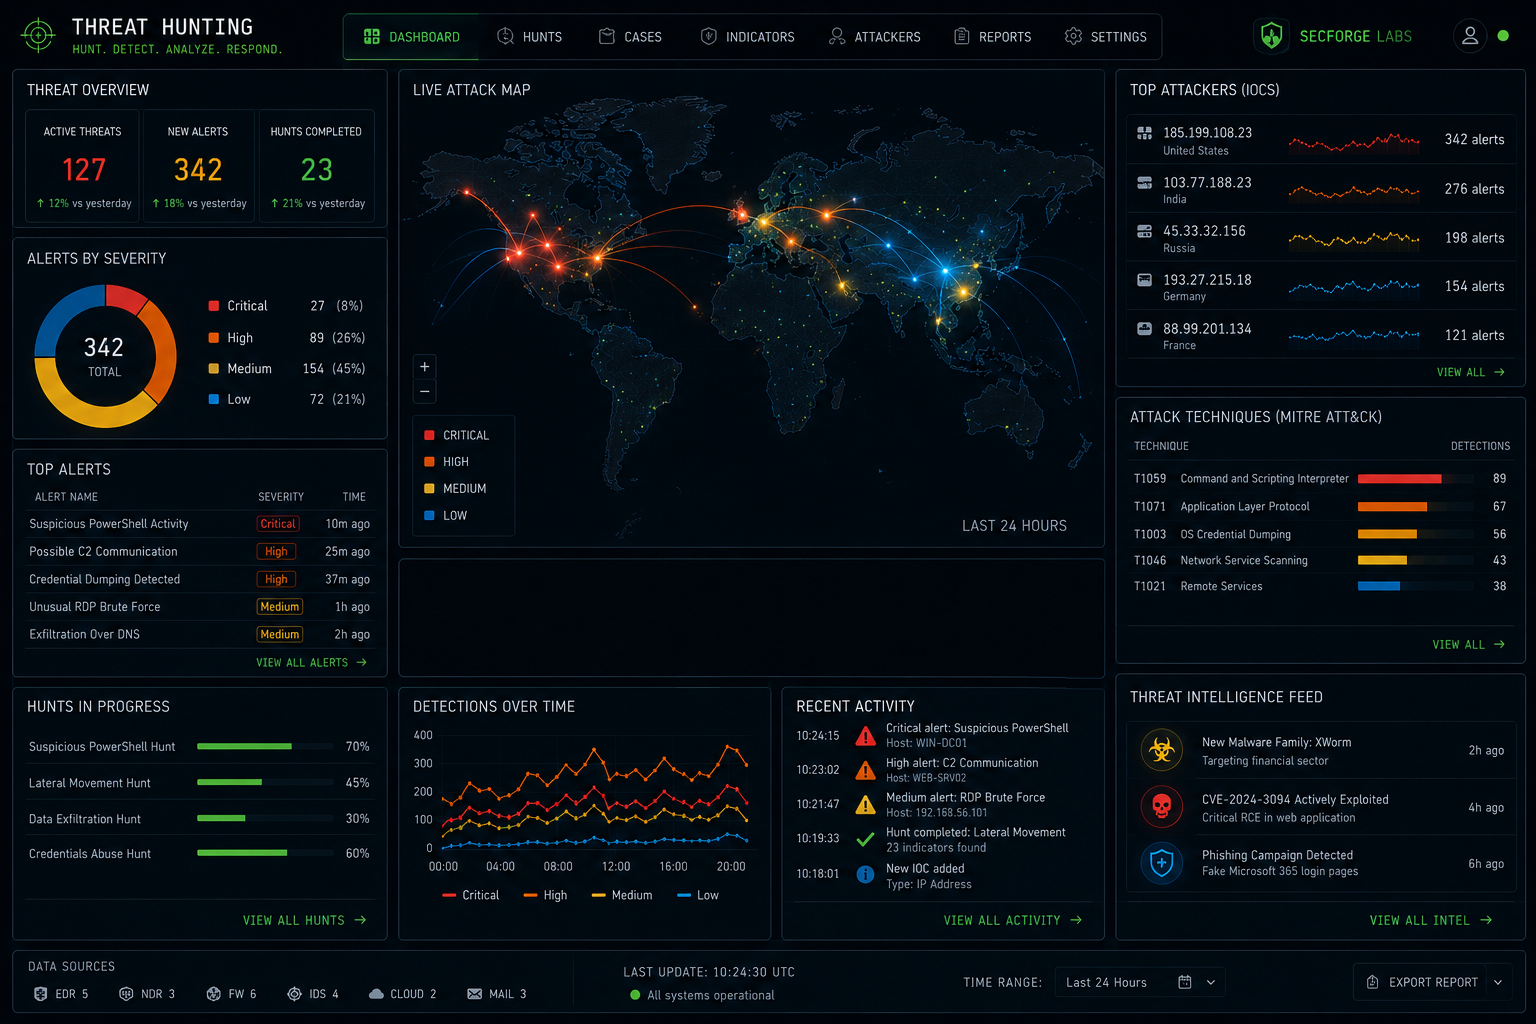This screenshot has width=1536, height=1024.
Task: Switch to the Dashboard tab
Action: click(412, 37)
